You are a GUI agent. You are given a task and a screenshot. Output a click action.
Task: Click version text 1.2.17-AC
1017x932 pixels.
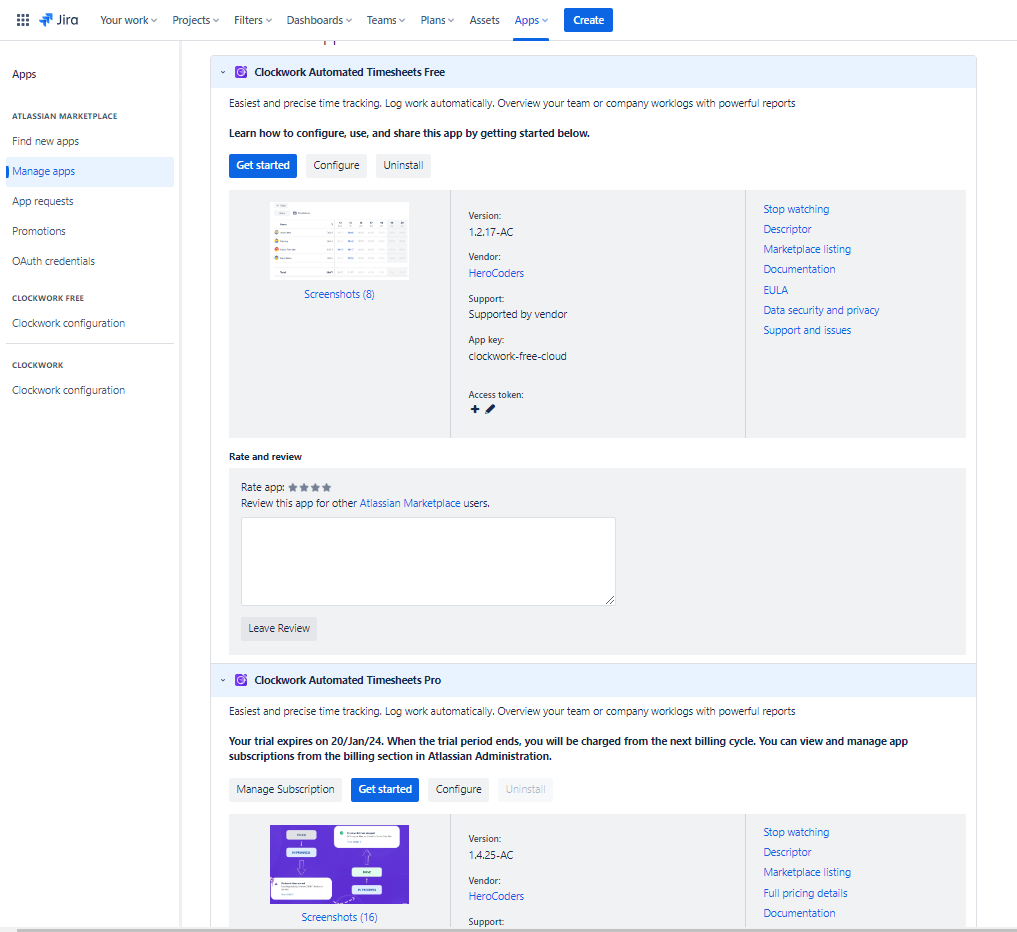coord(491,232)
